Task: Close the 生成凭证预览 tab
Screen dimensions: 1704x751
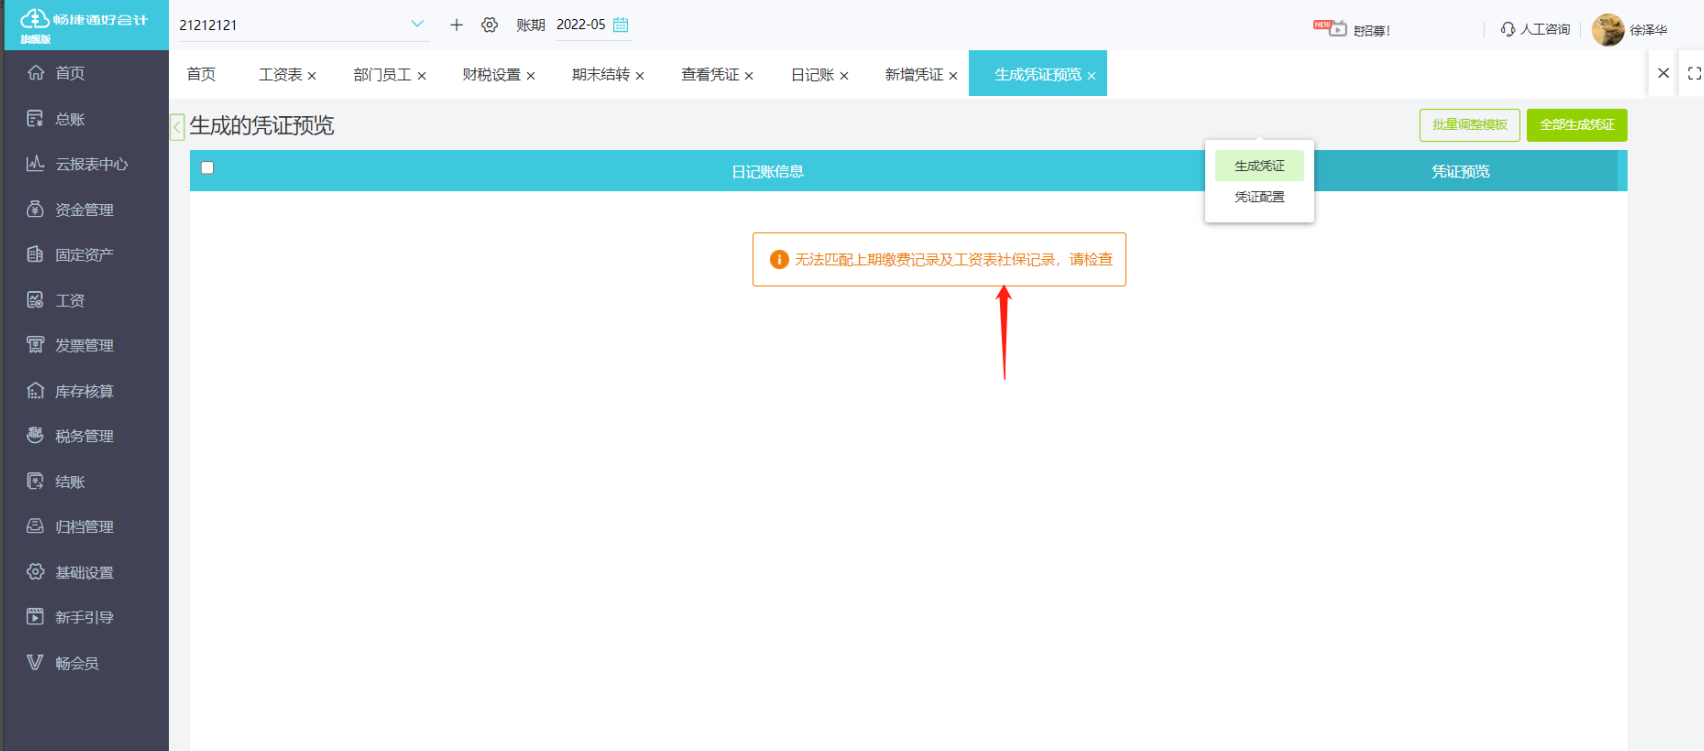Action: 1091,76
